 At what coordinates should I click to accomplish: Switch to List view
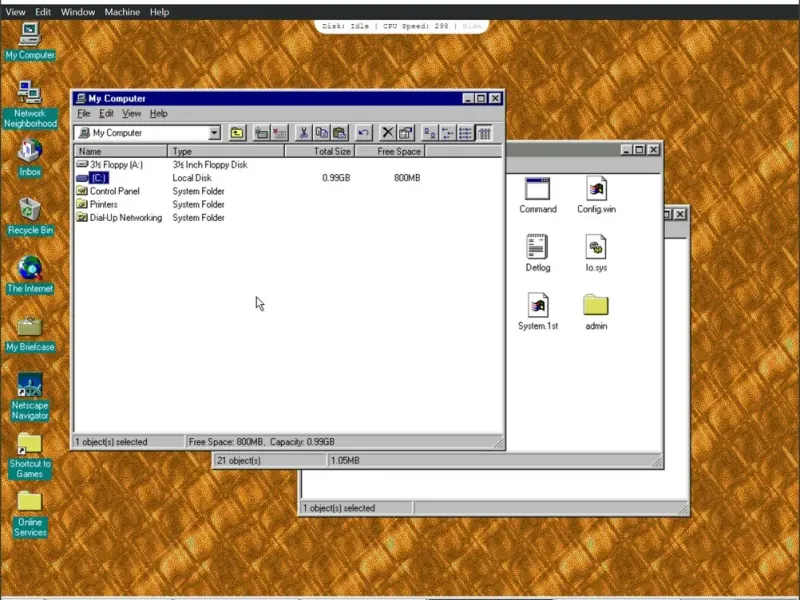click(465, 133)
